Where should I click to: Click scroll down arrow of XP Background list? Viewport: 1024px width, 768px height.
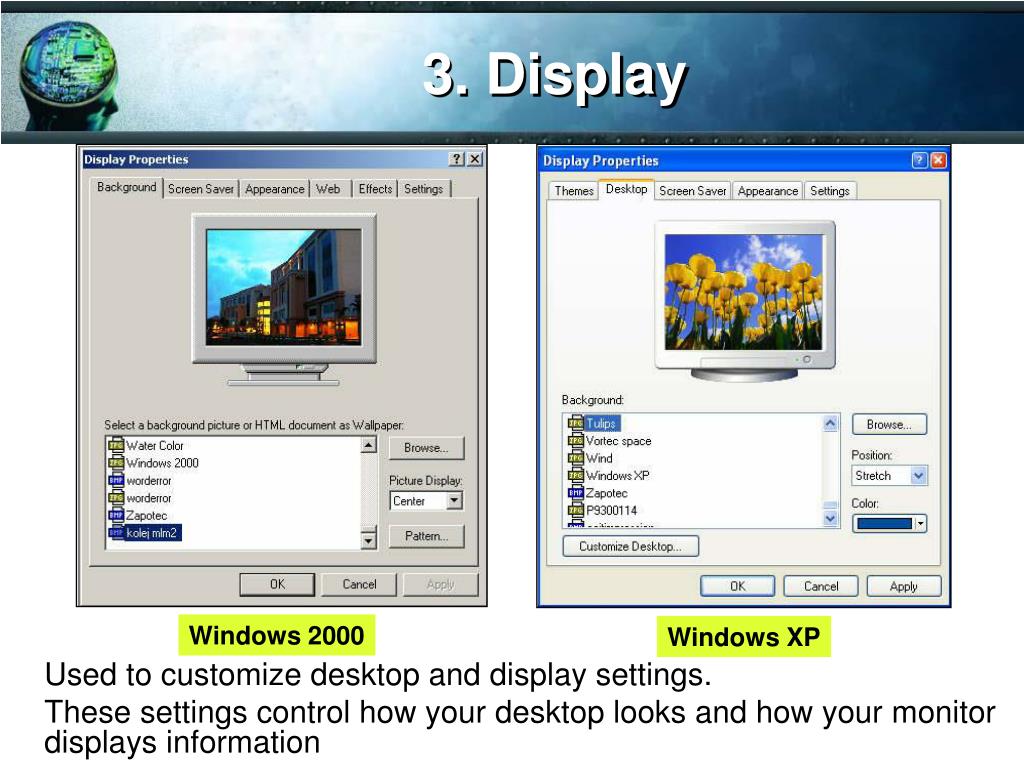pyautogui.click(x=830, y=519)
